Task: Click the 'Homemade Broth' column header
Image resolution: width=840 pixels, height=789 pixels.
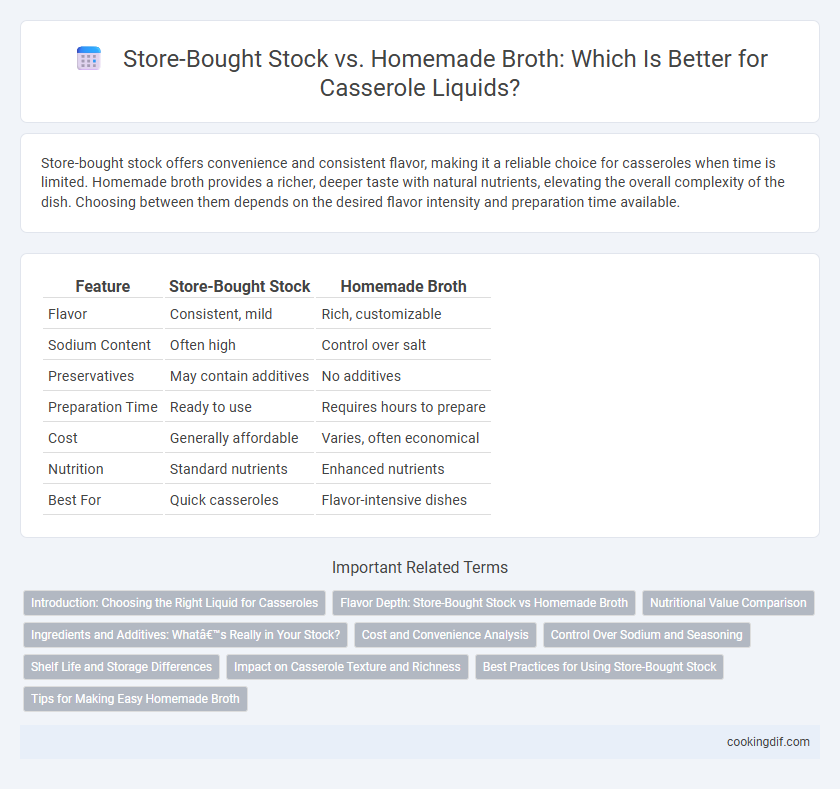Action: tap(403, 287)
